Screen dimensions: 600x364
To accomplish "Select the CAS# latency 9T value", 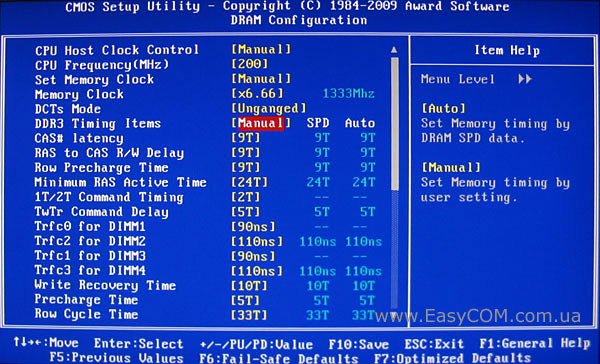I will [246, 138].
